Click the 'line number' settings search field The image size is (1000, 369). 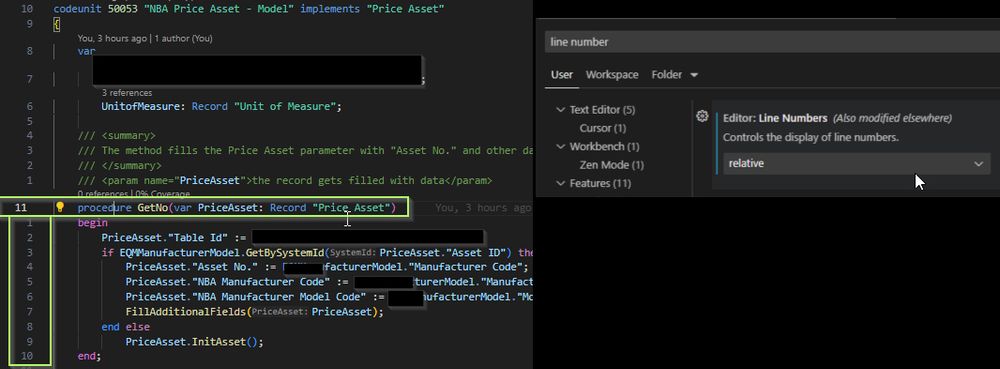pos(772,42)
